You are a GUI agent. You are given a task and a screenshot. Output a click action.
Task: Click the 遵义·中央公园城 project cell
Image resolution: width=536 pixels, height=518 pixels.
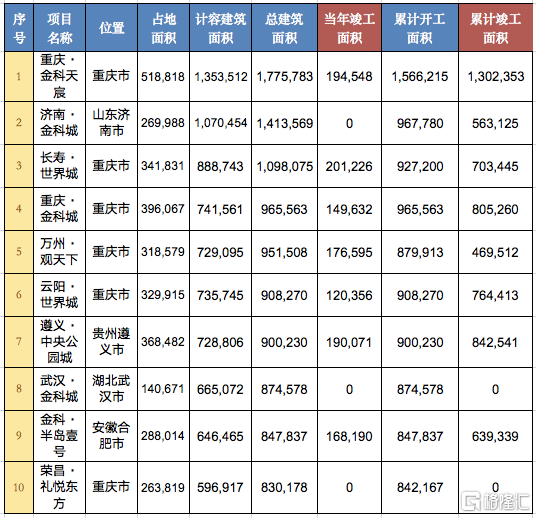pos(59,342)
